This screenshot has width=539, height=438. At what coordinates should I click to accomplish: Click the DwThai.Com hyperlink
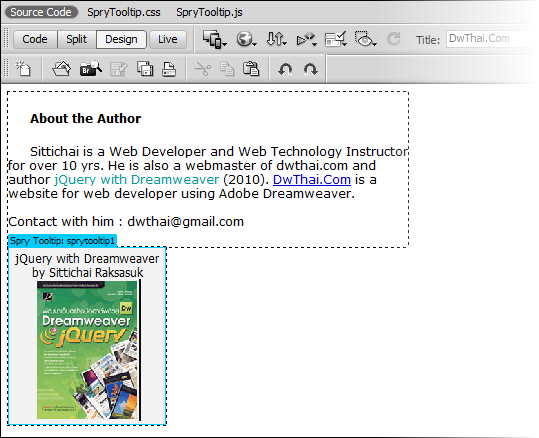[312, 179]
